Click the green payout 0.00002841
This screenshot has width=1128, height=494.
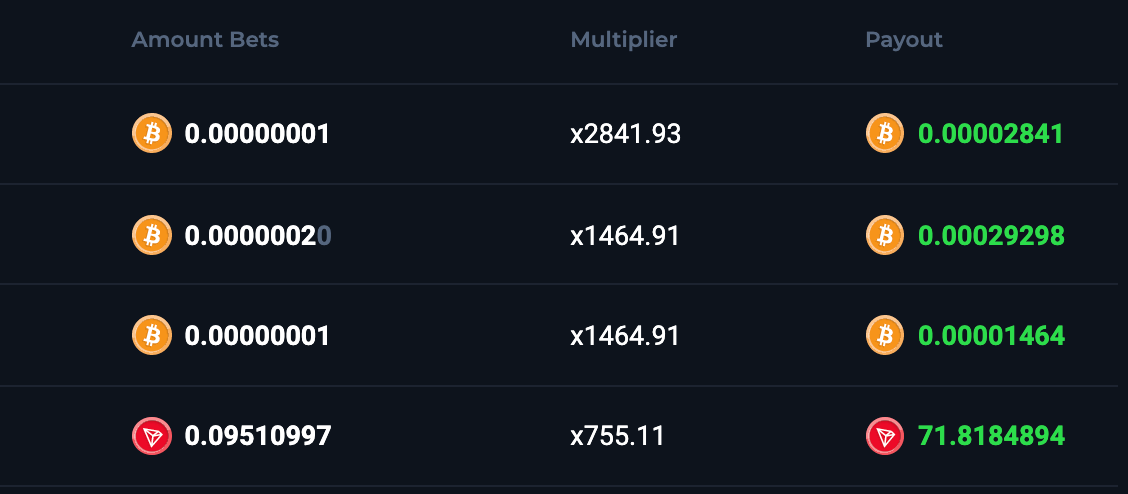[990, 134]
